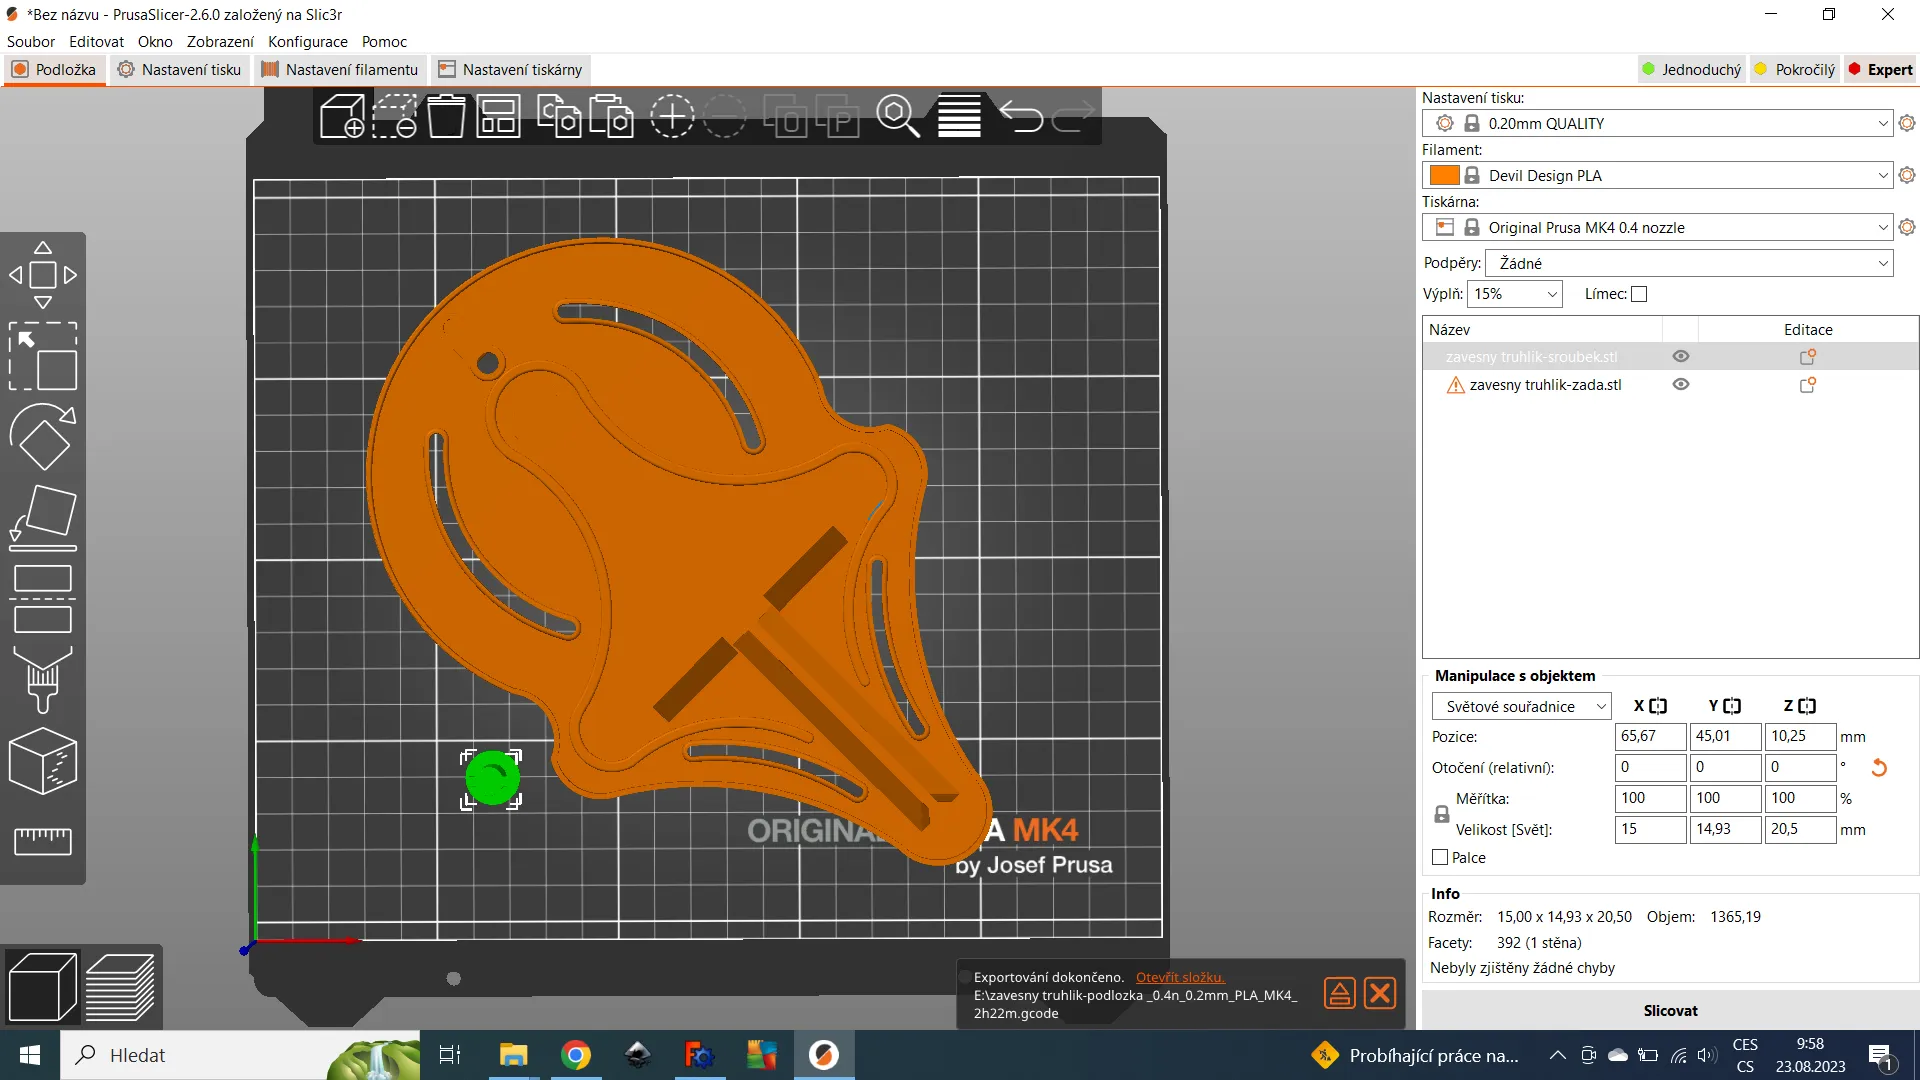Screen dimensions: 1920x1080
Task: Toggle visibility of zavesny truhlik-zada.stl
Action: pyautogui.click(x=1681, y=385)
